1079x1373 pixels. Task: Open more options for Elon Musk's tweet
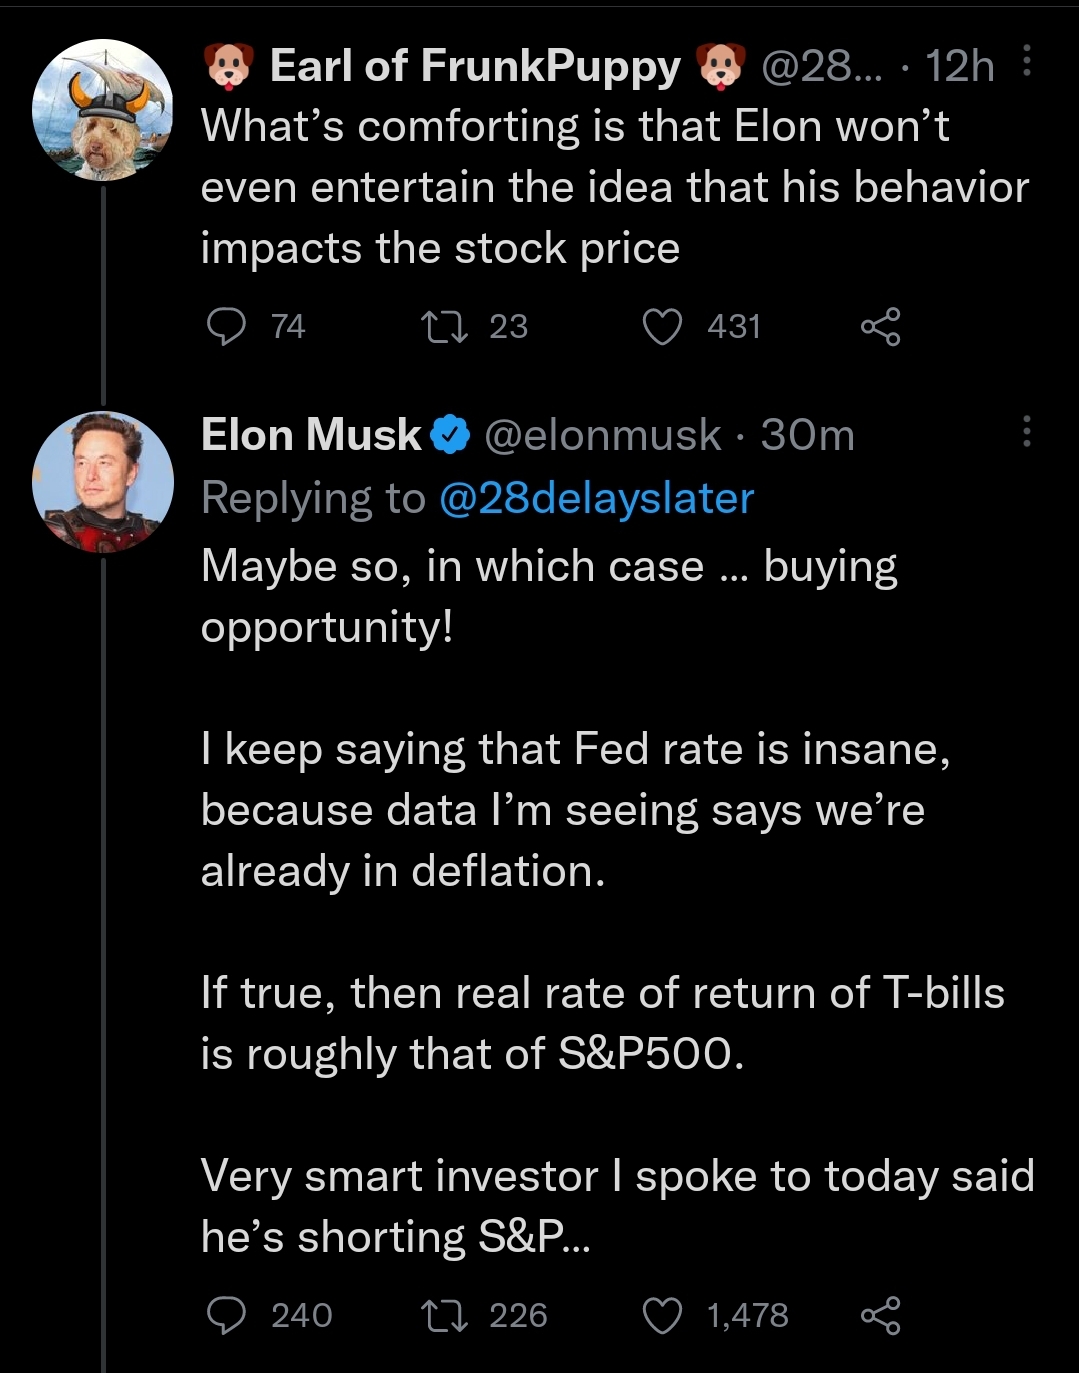click(1027, 432)
